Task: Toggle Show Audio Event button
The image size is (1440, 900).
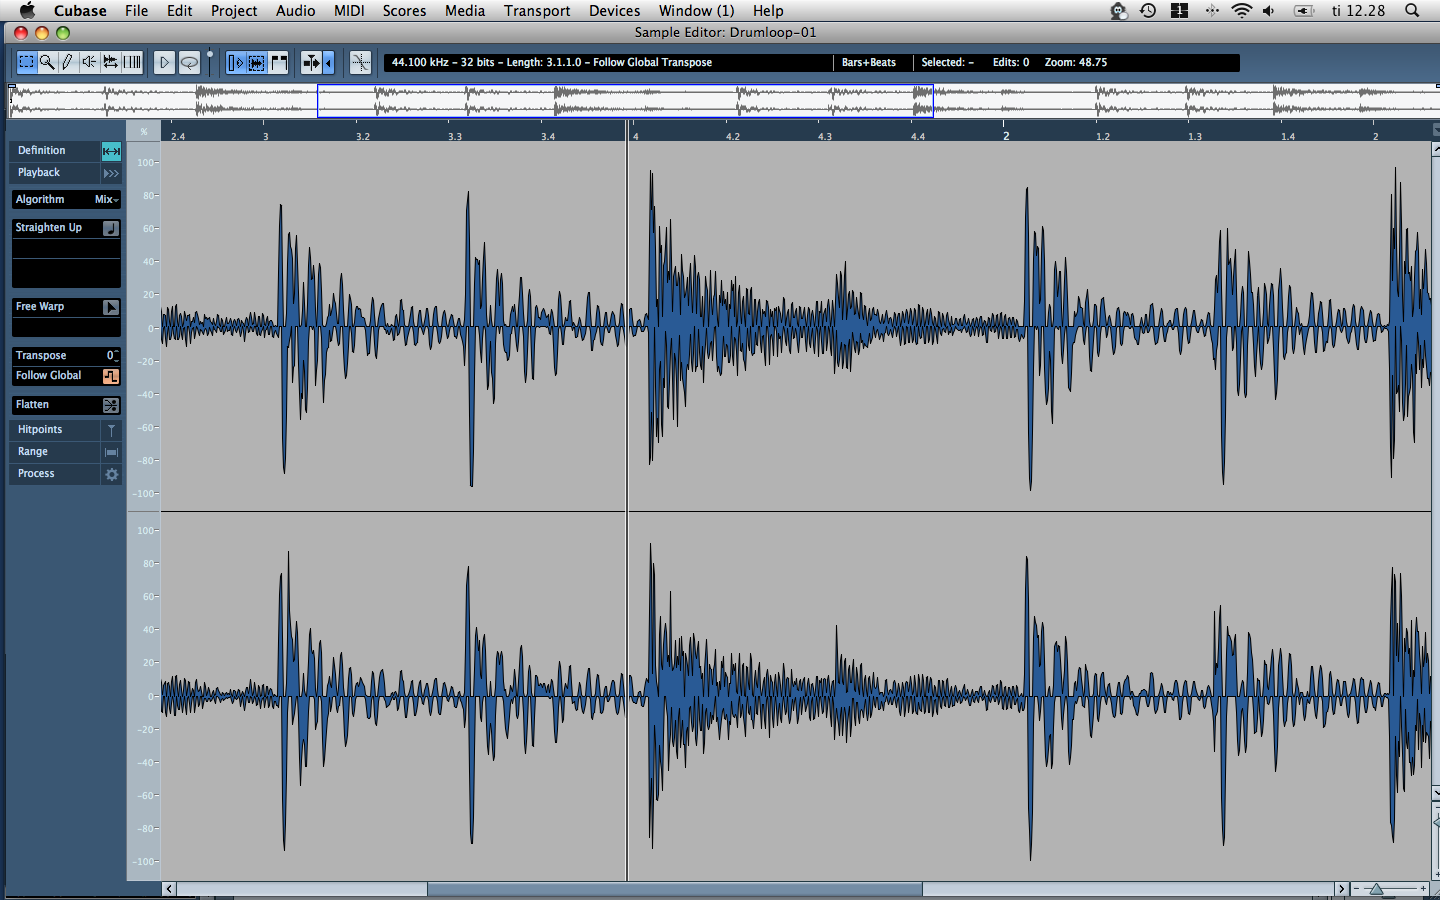Action: (x=235, y=62)
